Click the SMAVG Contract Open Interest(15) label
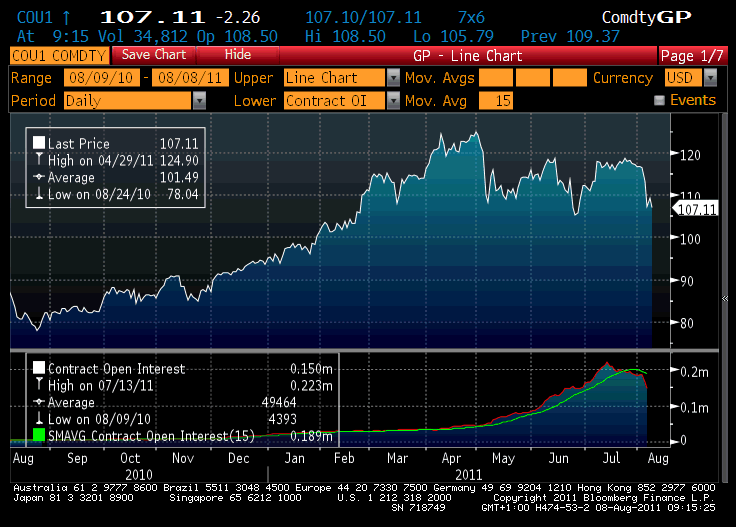 (x=151, y=436)
